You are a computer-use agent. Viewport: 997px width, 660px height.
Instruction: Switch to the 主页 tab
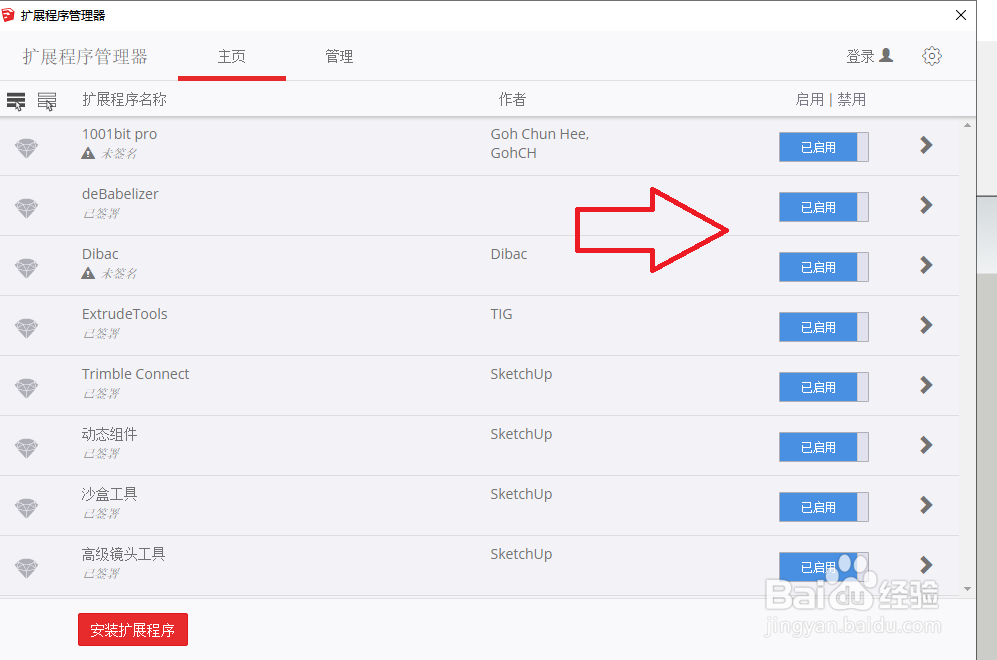pos(231,57)
